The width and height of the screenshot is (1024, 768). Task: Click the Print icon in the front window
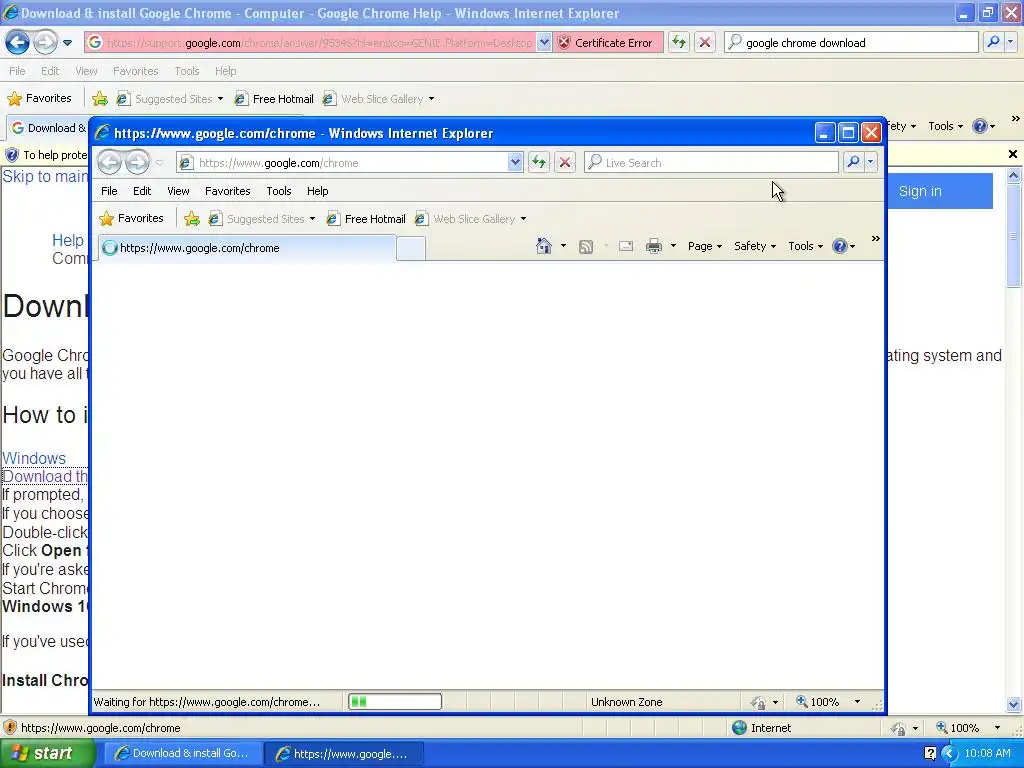tap(654, 246)
